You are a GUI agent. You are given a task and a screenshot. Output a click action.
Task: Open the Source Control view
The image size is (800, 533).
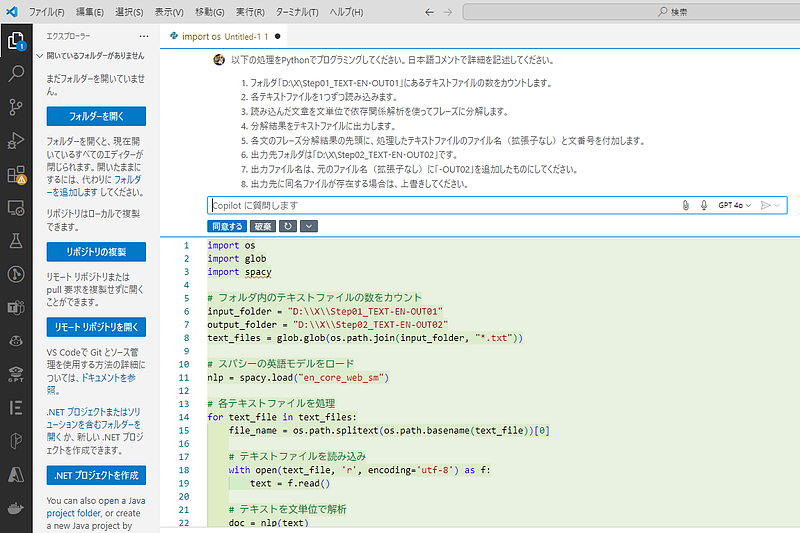click(16, 107)
